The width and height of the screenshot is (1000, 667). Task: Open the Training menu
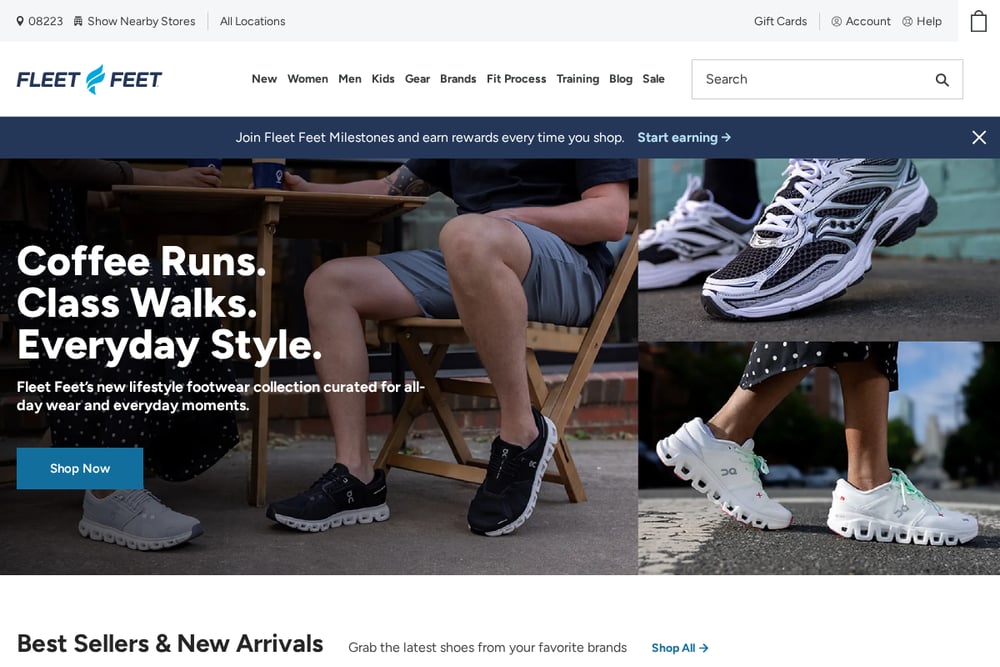[578, 79]
